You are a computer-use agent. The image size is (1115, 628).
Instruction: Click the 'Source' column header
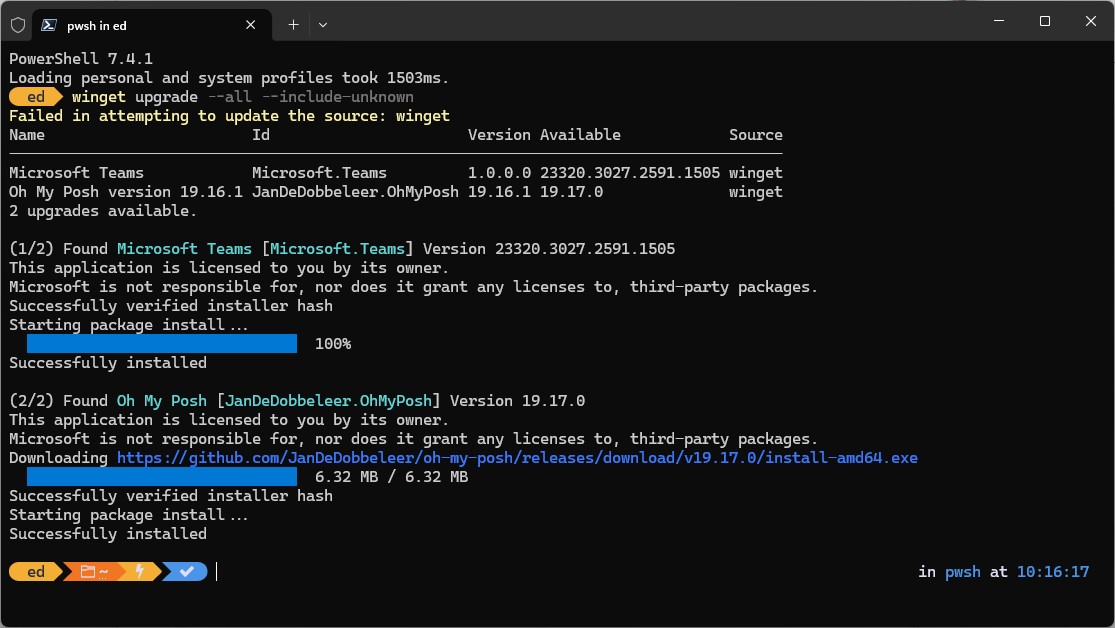[755, 135]
